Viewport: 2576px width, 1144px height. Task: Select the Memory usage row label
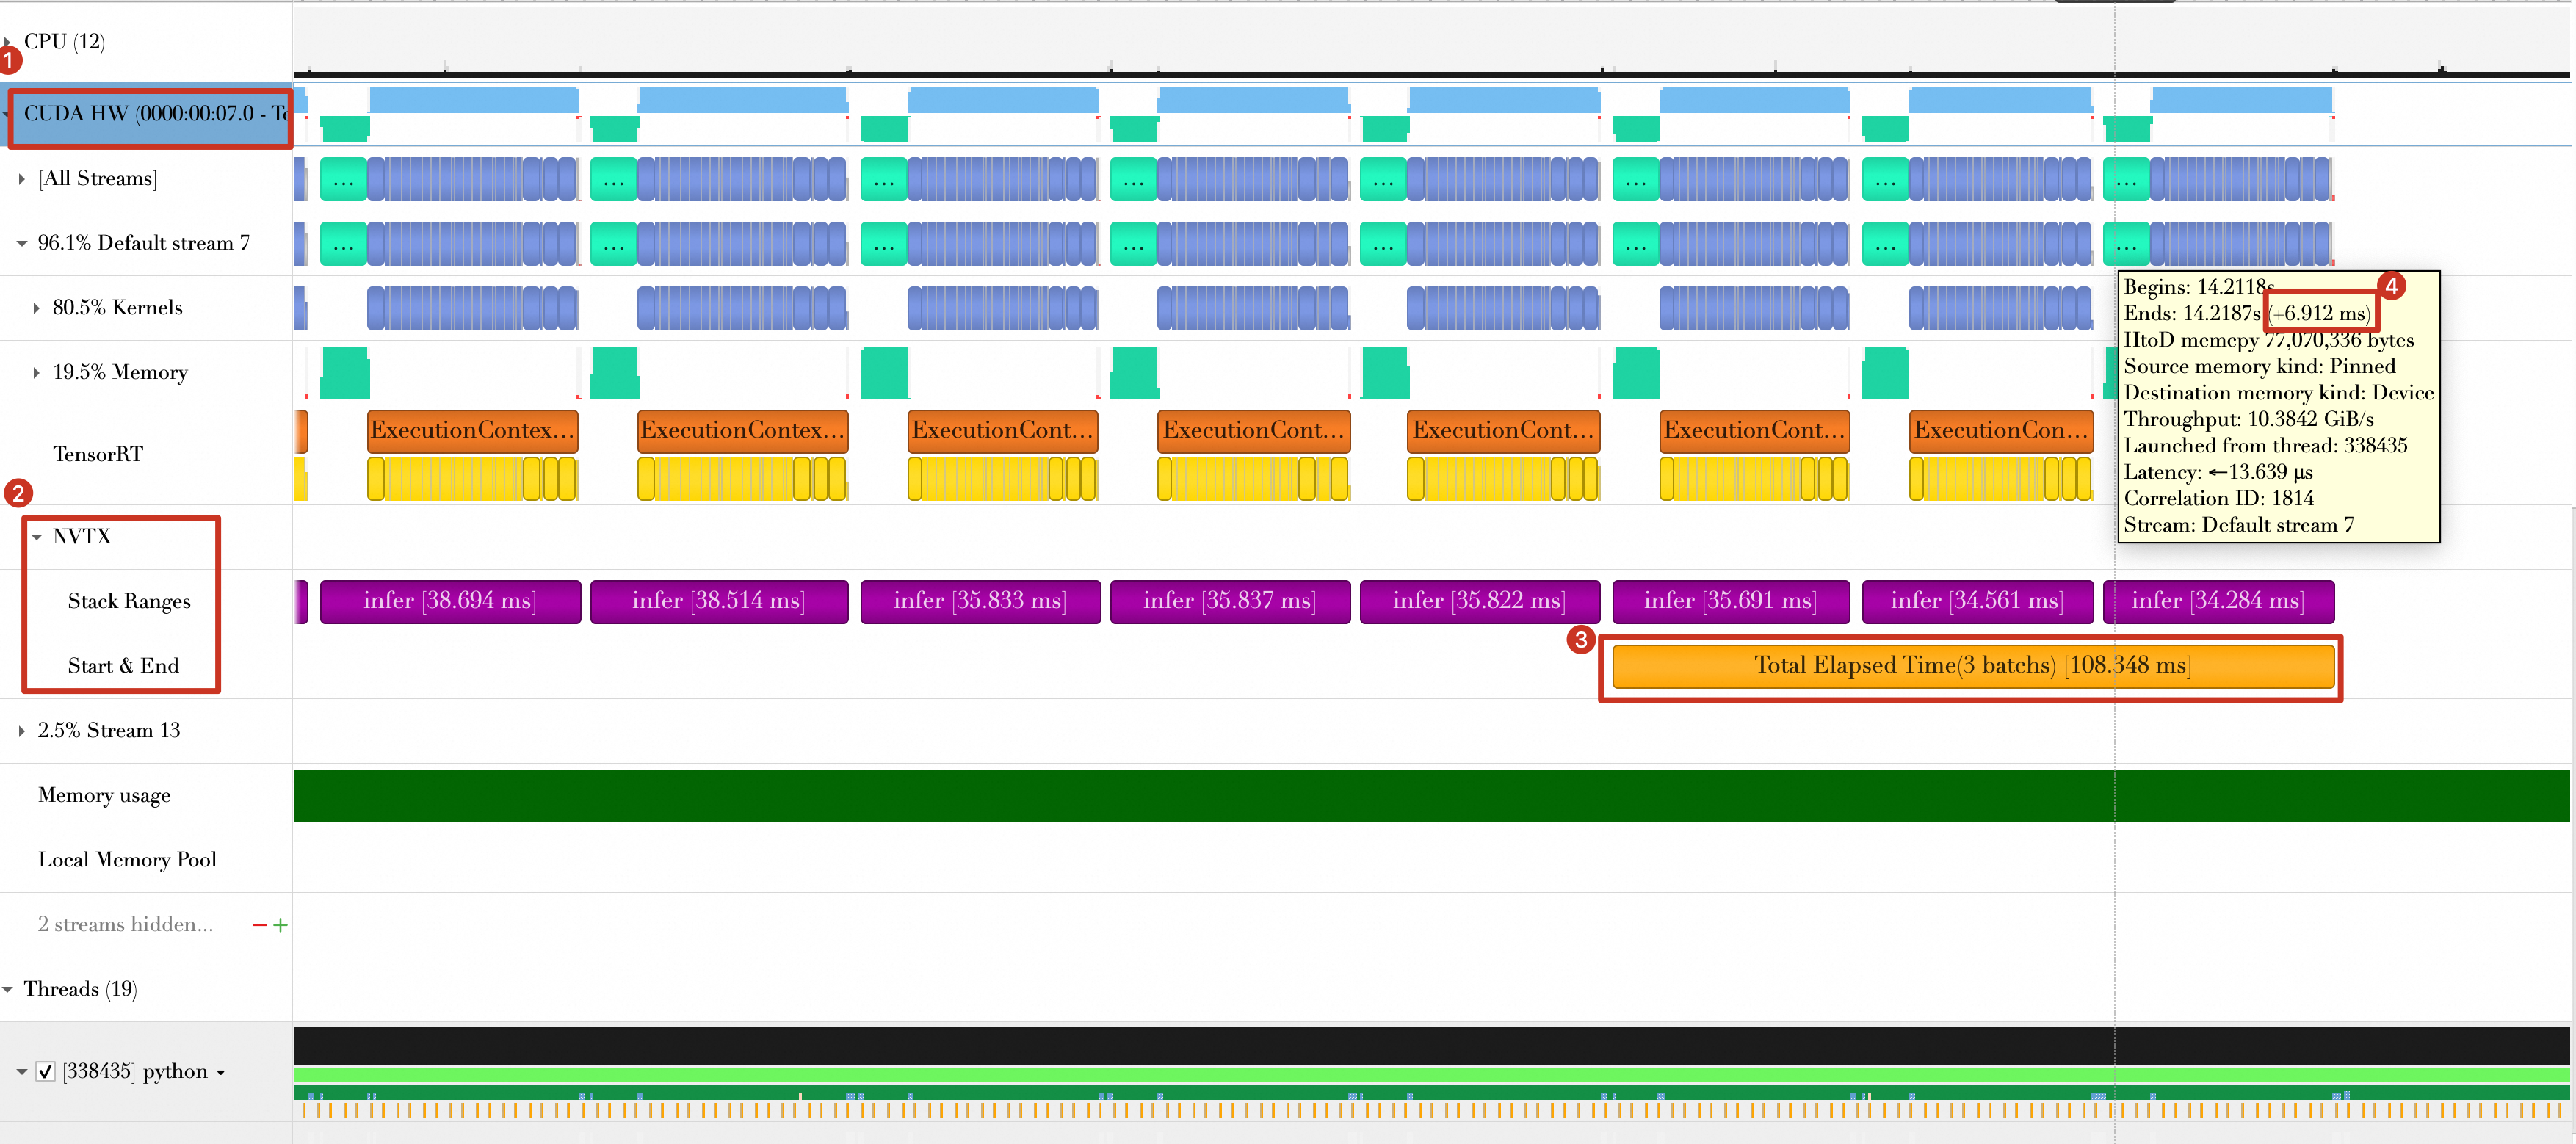pos(104,795)
